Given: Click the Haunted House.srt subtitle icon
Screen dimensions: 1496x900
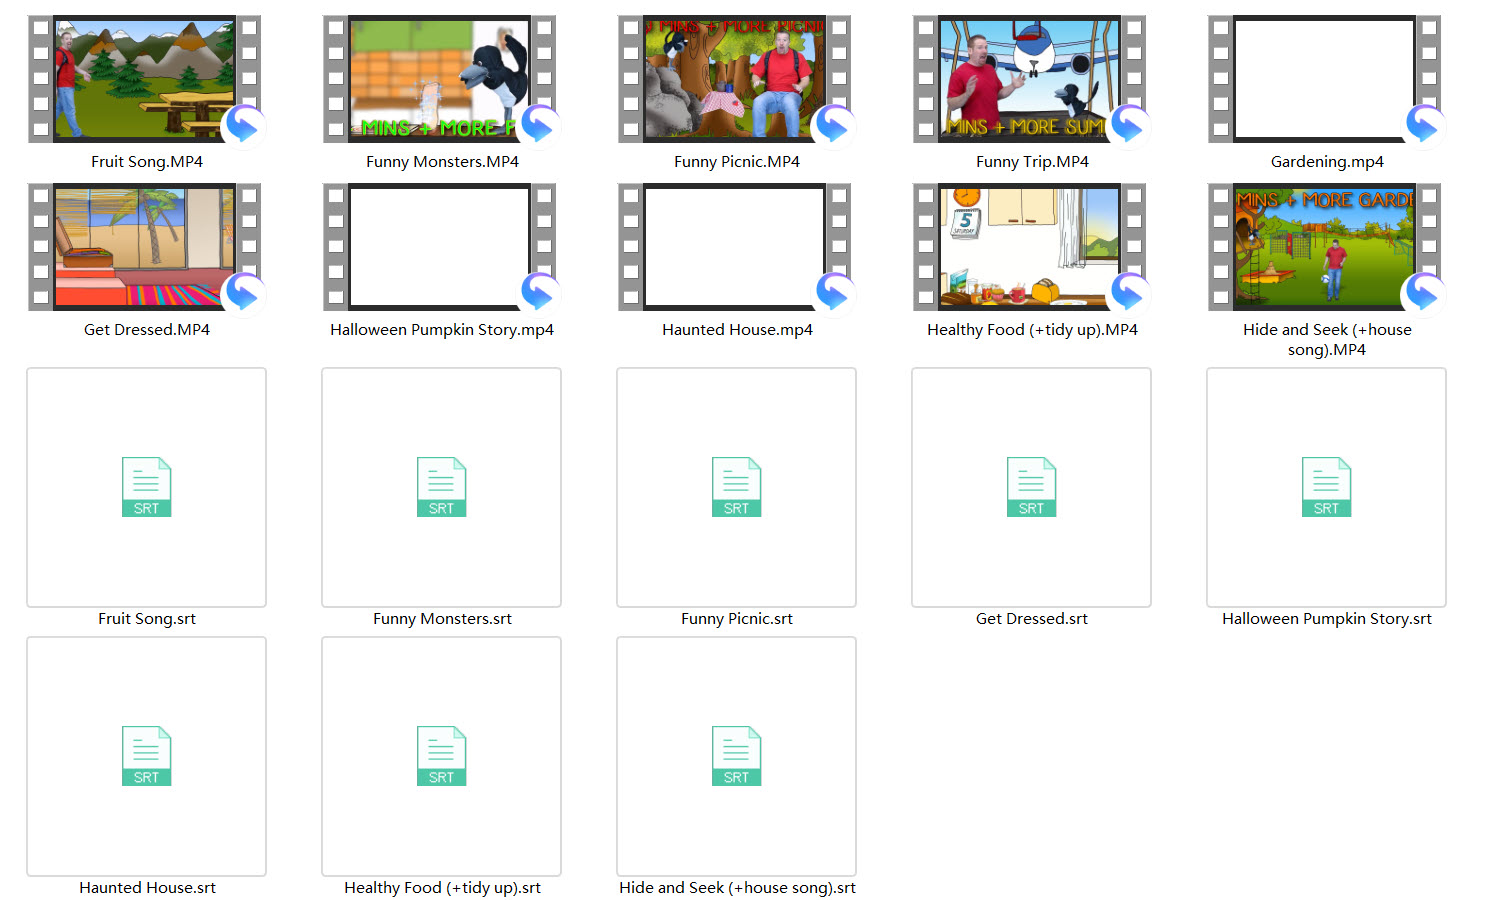Looking at the screenshot, I should pos(146,756).
